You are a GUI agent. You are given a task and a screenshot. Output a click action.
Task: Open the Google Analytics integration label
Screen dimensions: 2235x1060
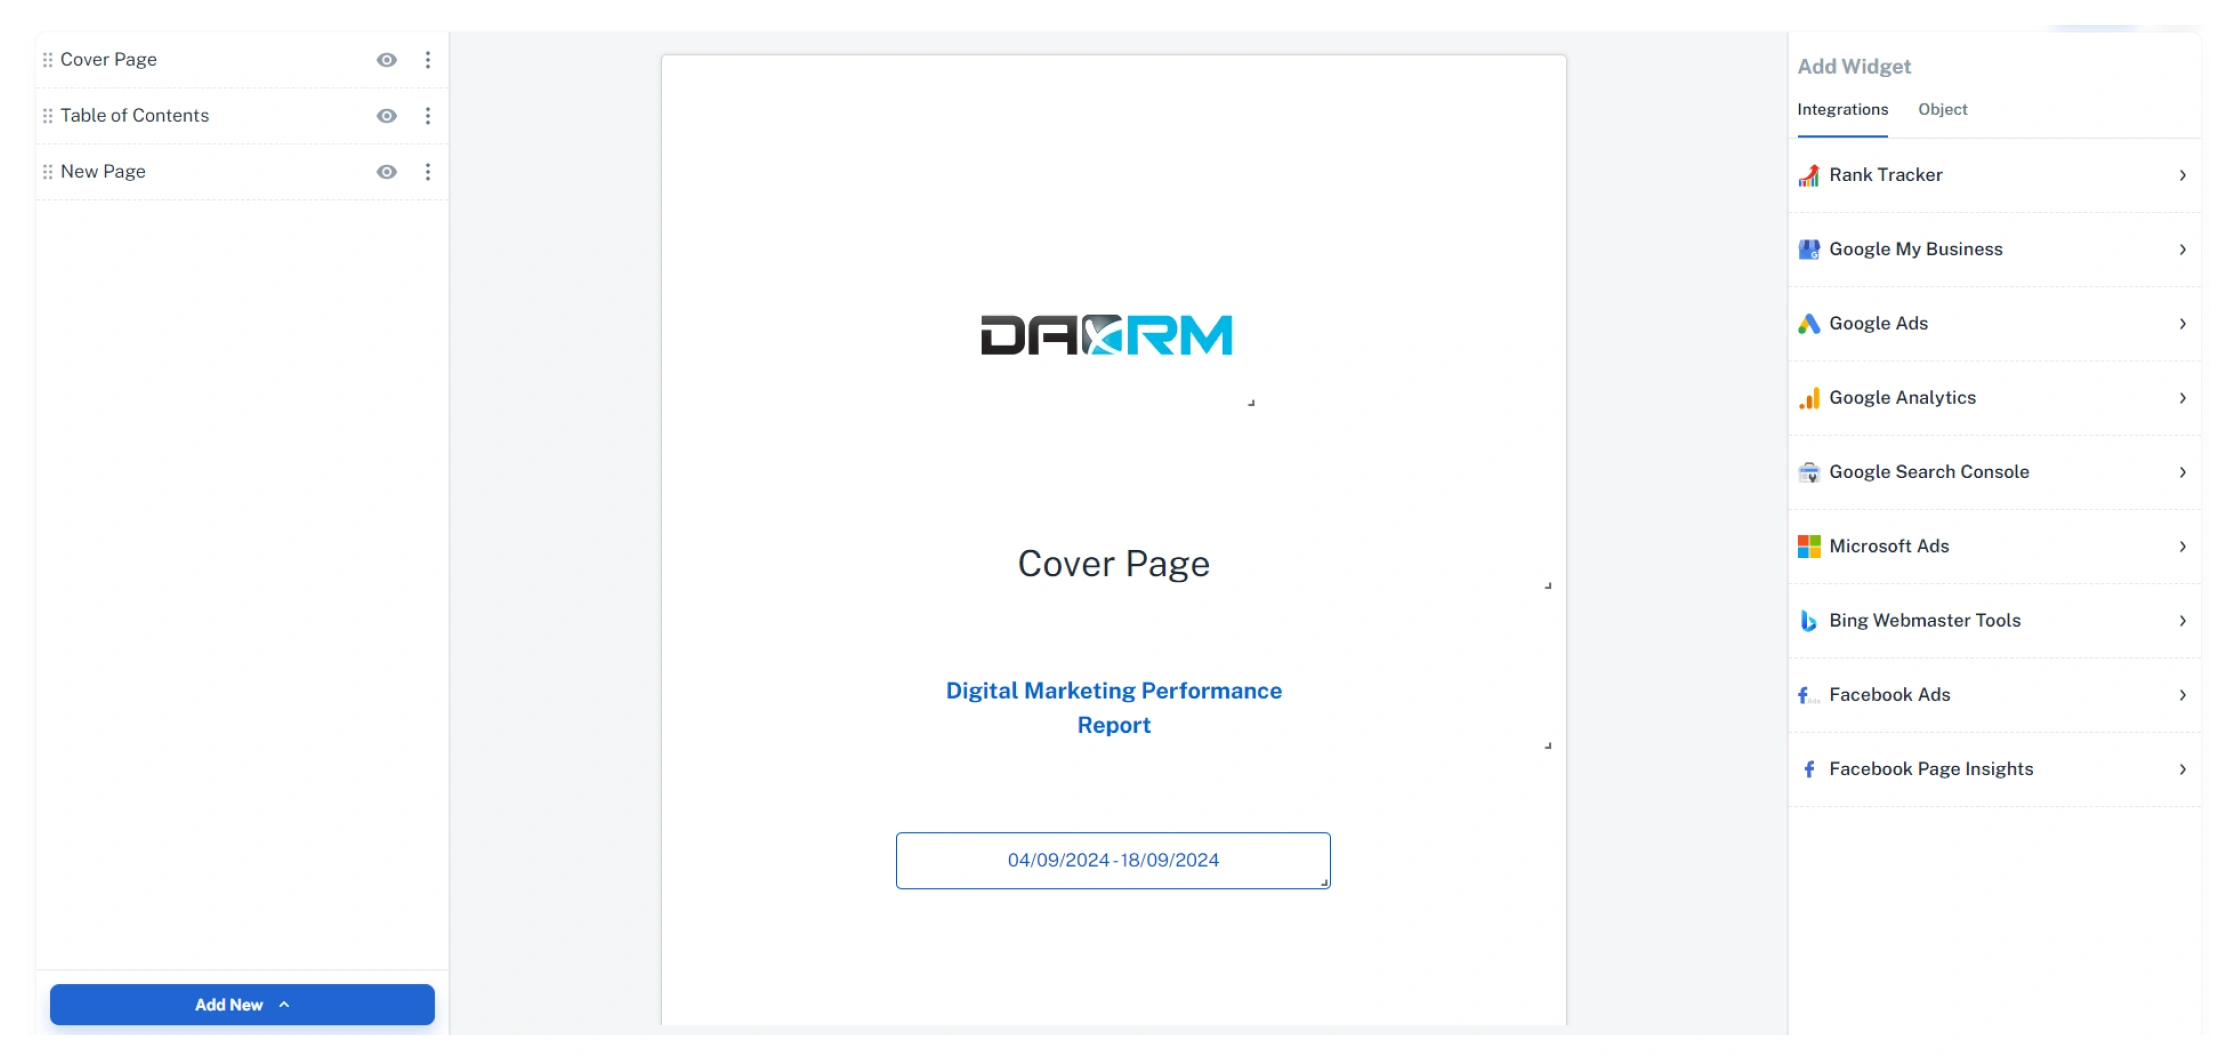[x=1902, y=398]
